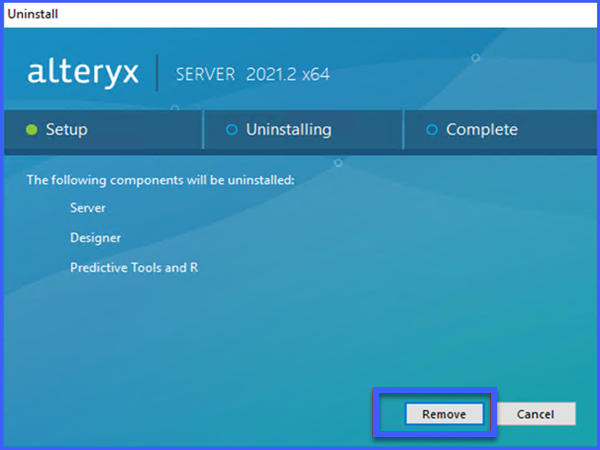Select the Uninstalling step tab
This screenshot has width=600, height=450.
[303, 130]
